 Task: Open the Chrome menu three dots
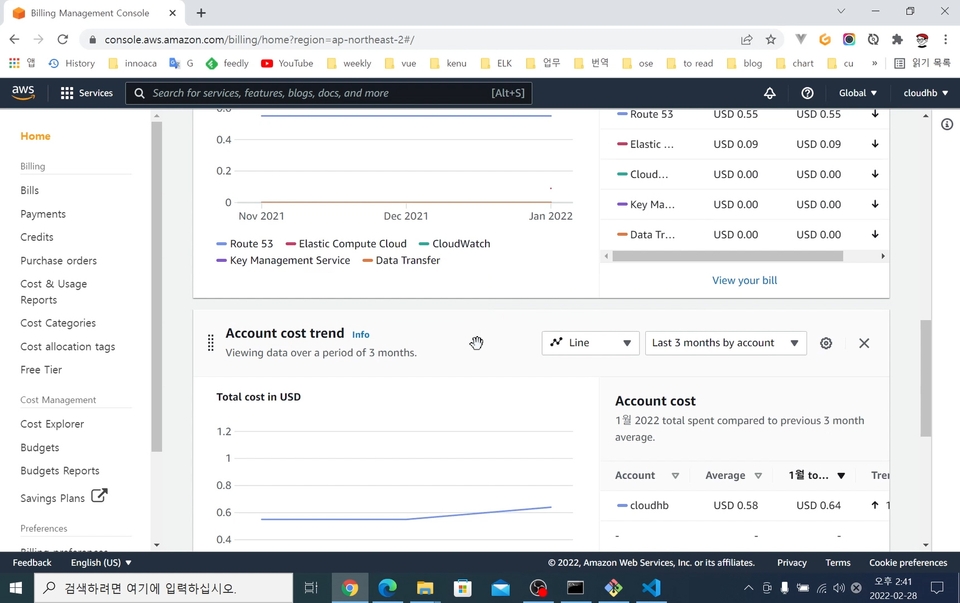(945, 39)
